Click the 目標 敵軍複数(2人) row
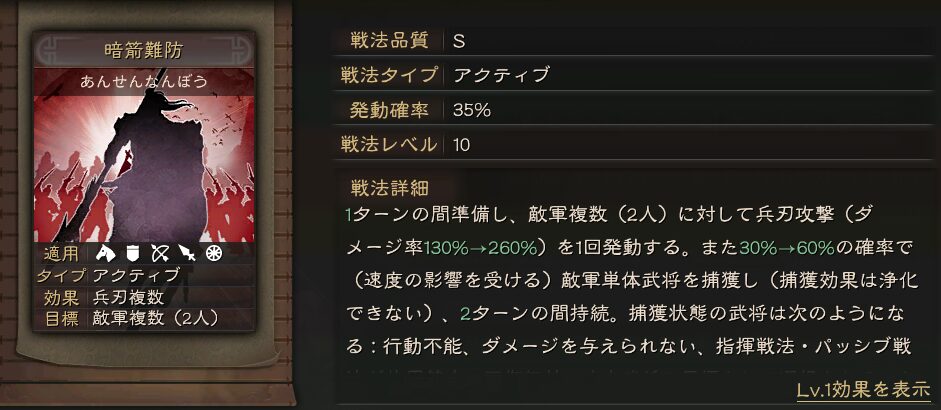This screenshot has width=941, height=410. [x=140, y=319]
